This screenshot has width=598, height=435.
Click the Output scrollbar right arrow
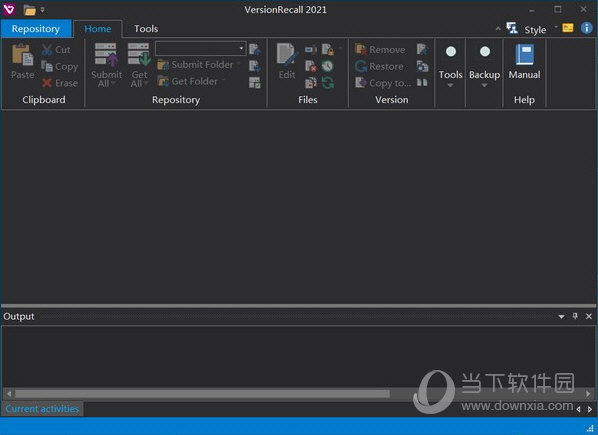coord(588,393)
